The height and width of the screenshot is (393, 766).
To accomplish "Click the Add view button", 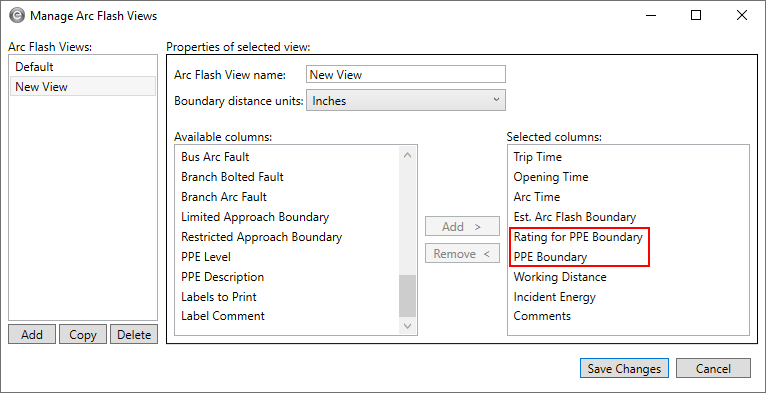I will (32, 335).
